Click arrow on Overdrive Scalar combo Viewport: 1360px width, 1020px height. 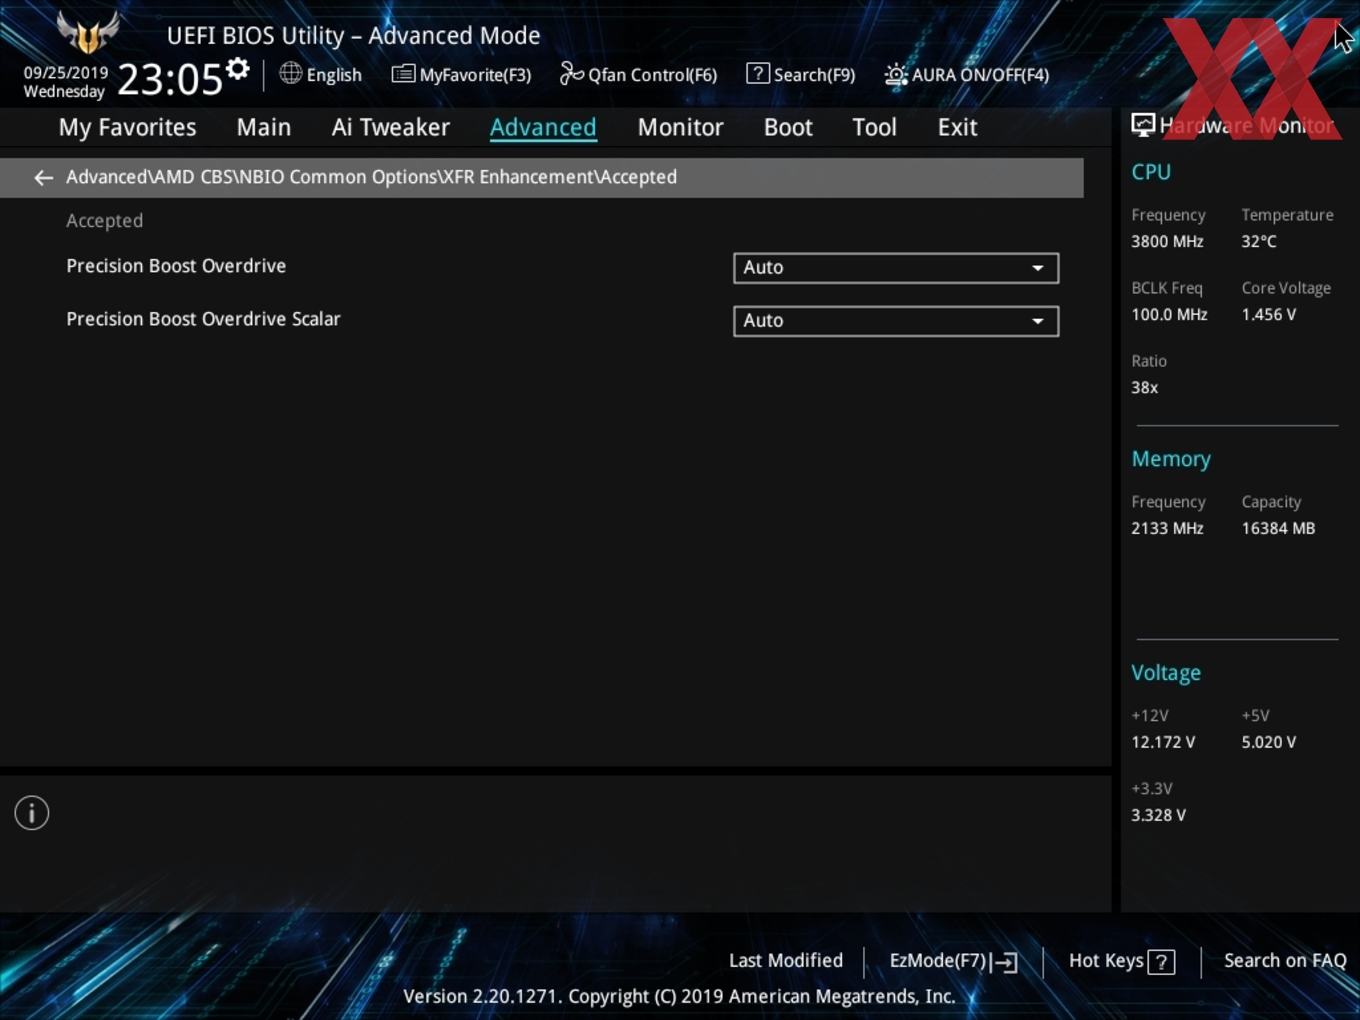(1038, 321)
